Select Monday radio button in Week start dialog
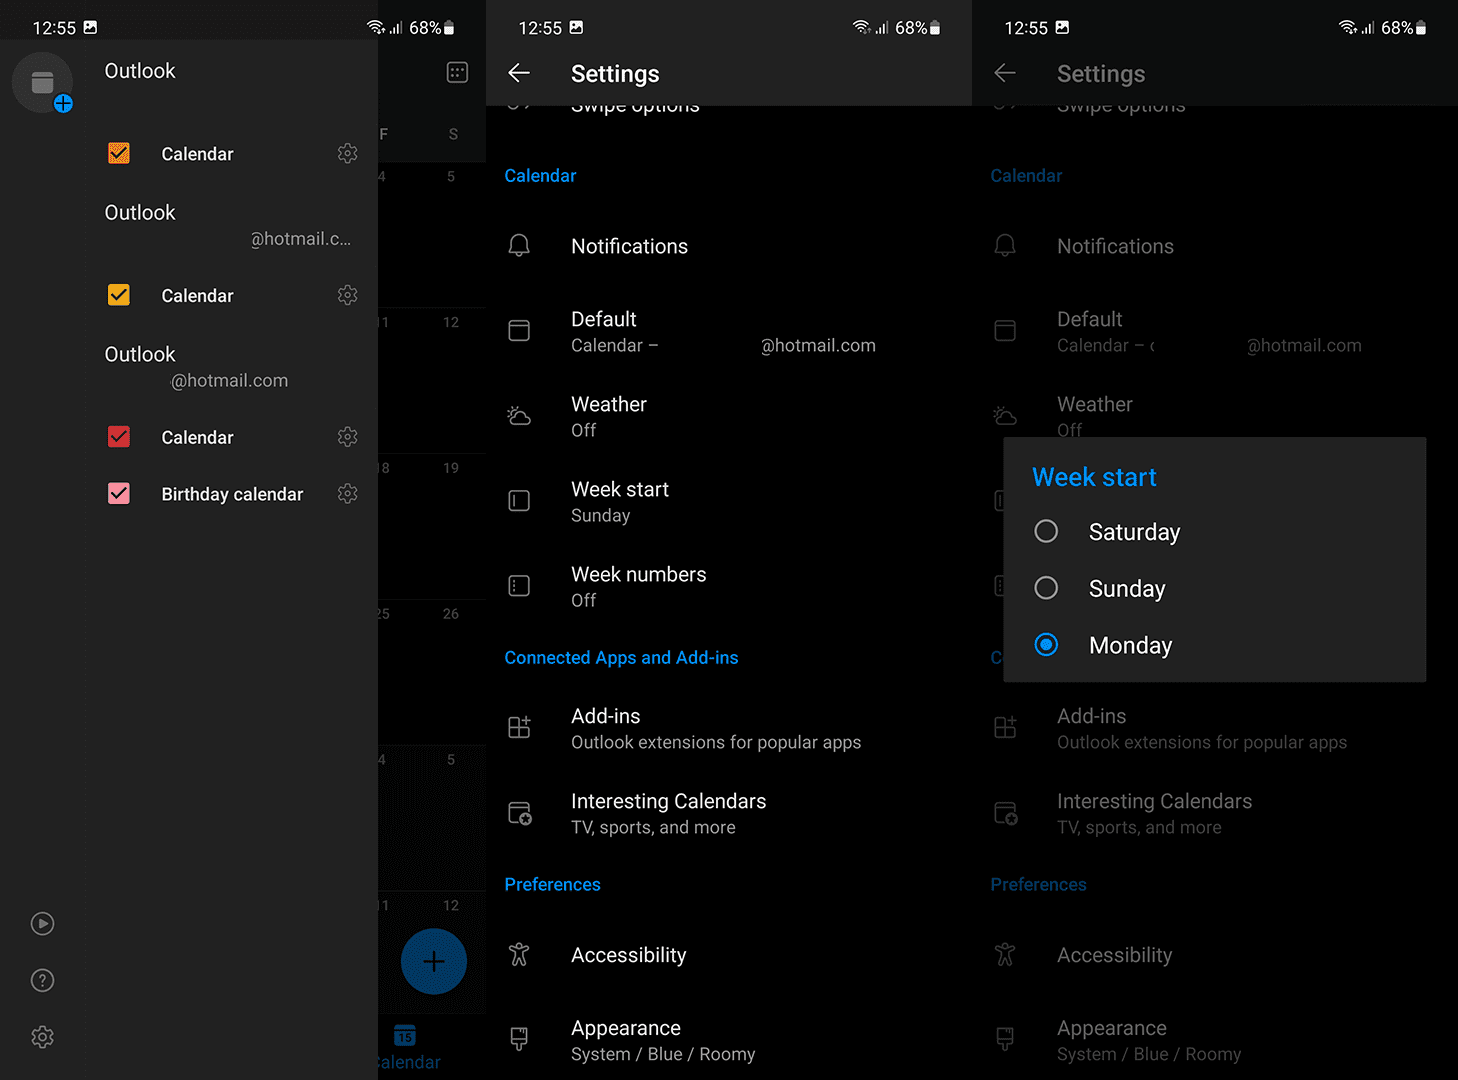 tap(1046, 645)
